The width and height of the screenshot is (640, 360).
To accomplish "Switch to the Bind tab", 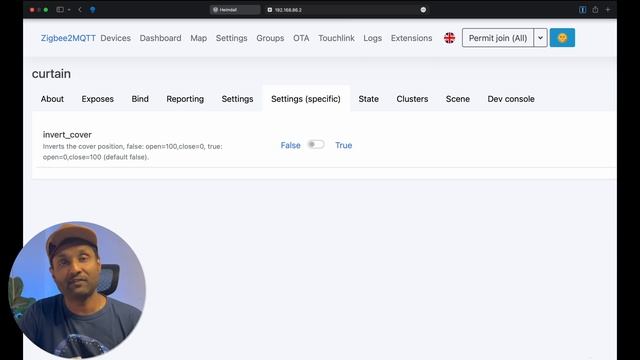I will 140,99.
